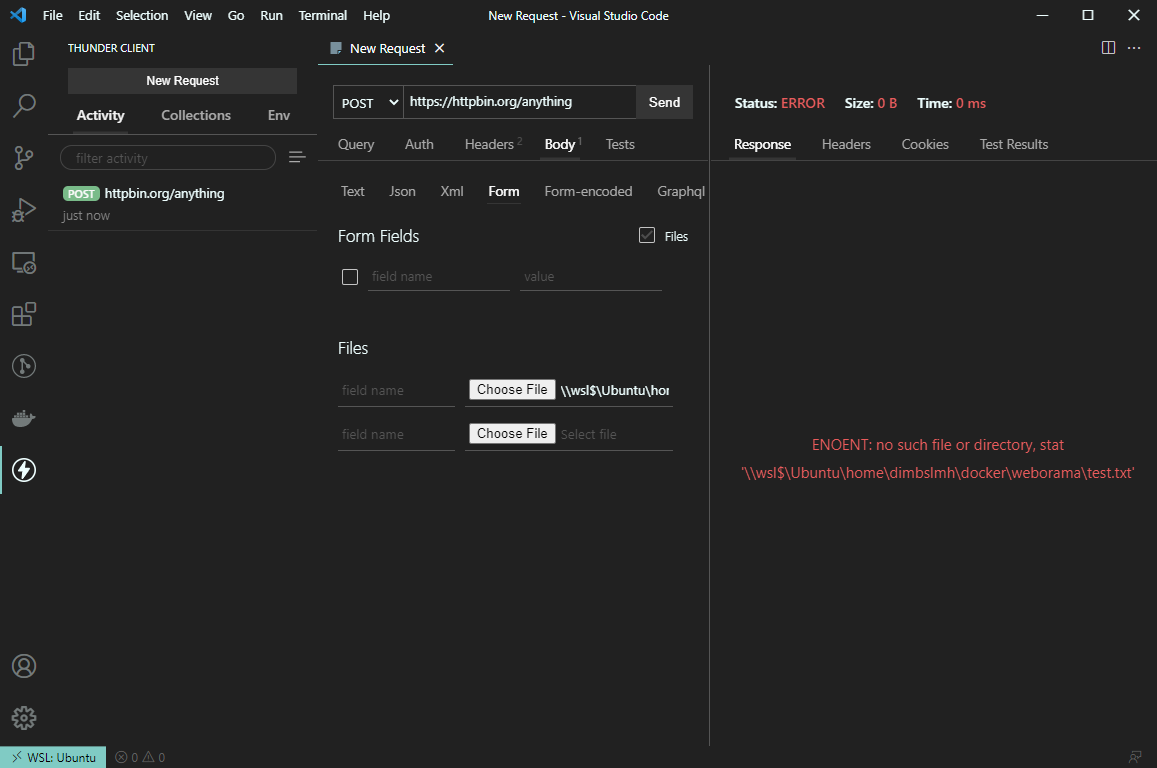Open the Source Control icon

pos(23,158)
